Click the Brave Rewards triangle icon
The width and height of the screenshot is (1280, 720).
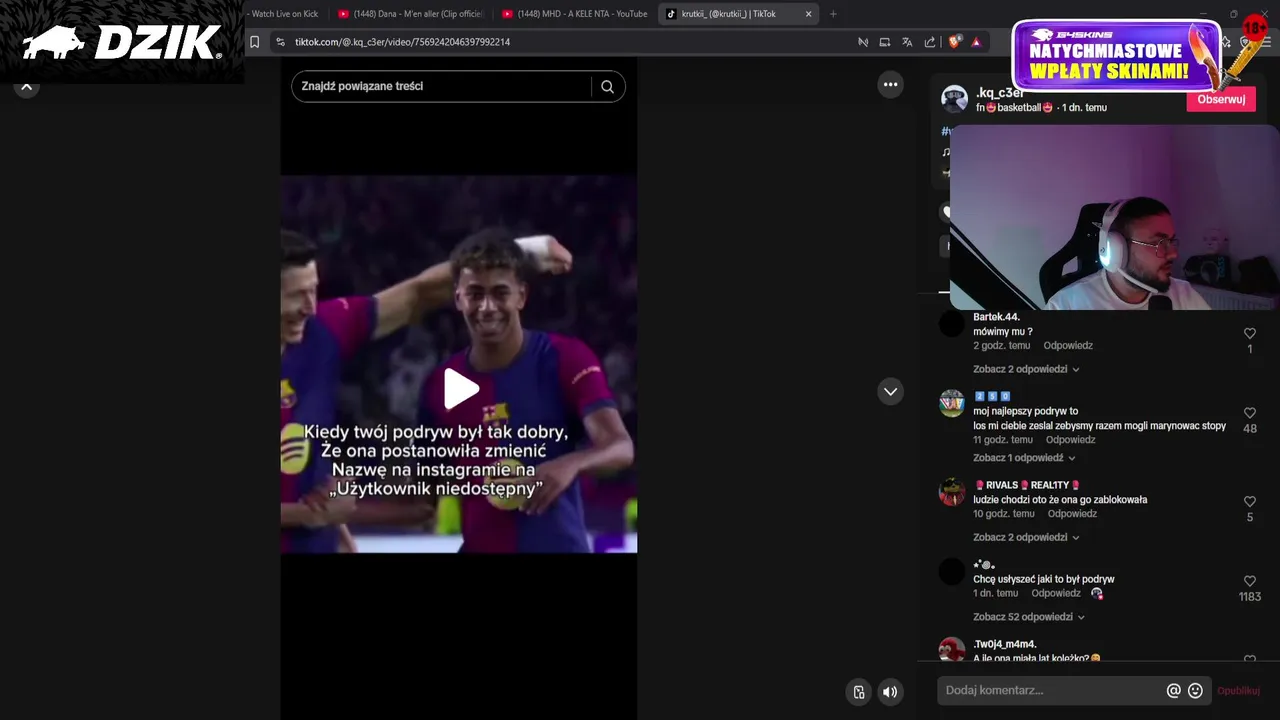976,42
